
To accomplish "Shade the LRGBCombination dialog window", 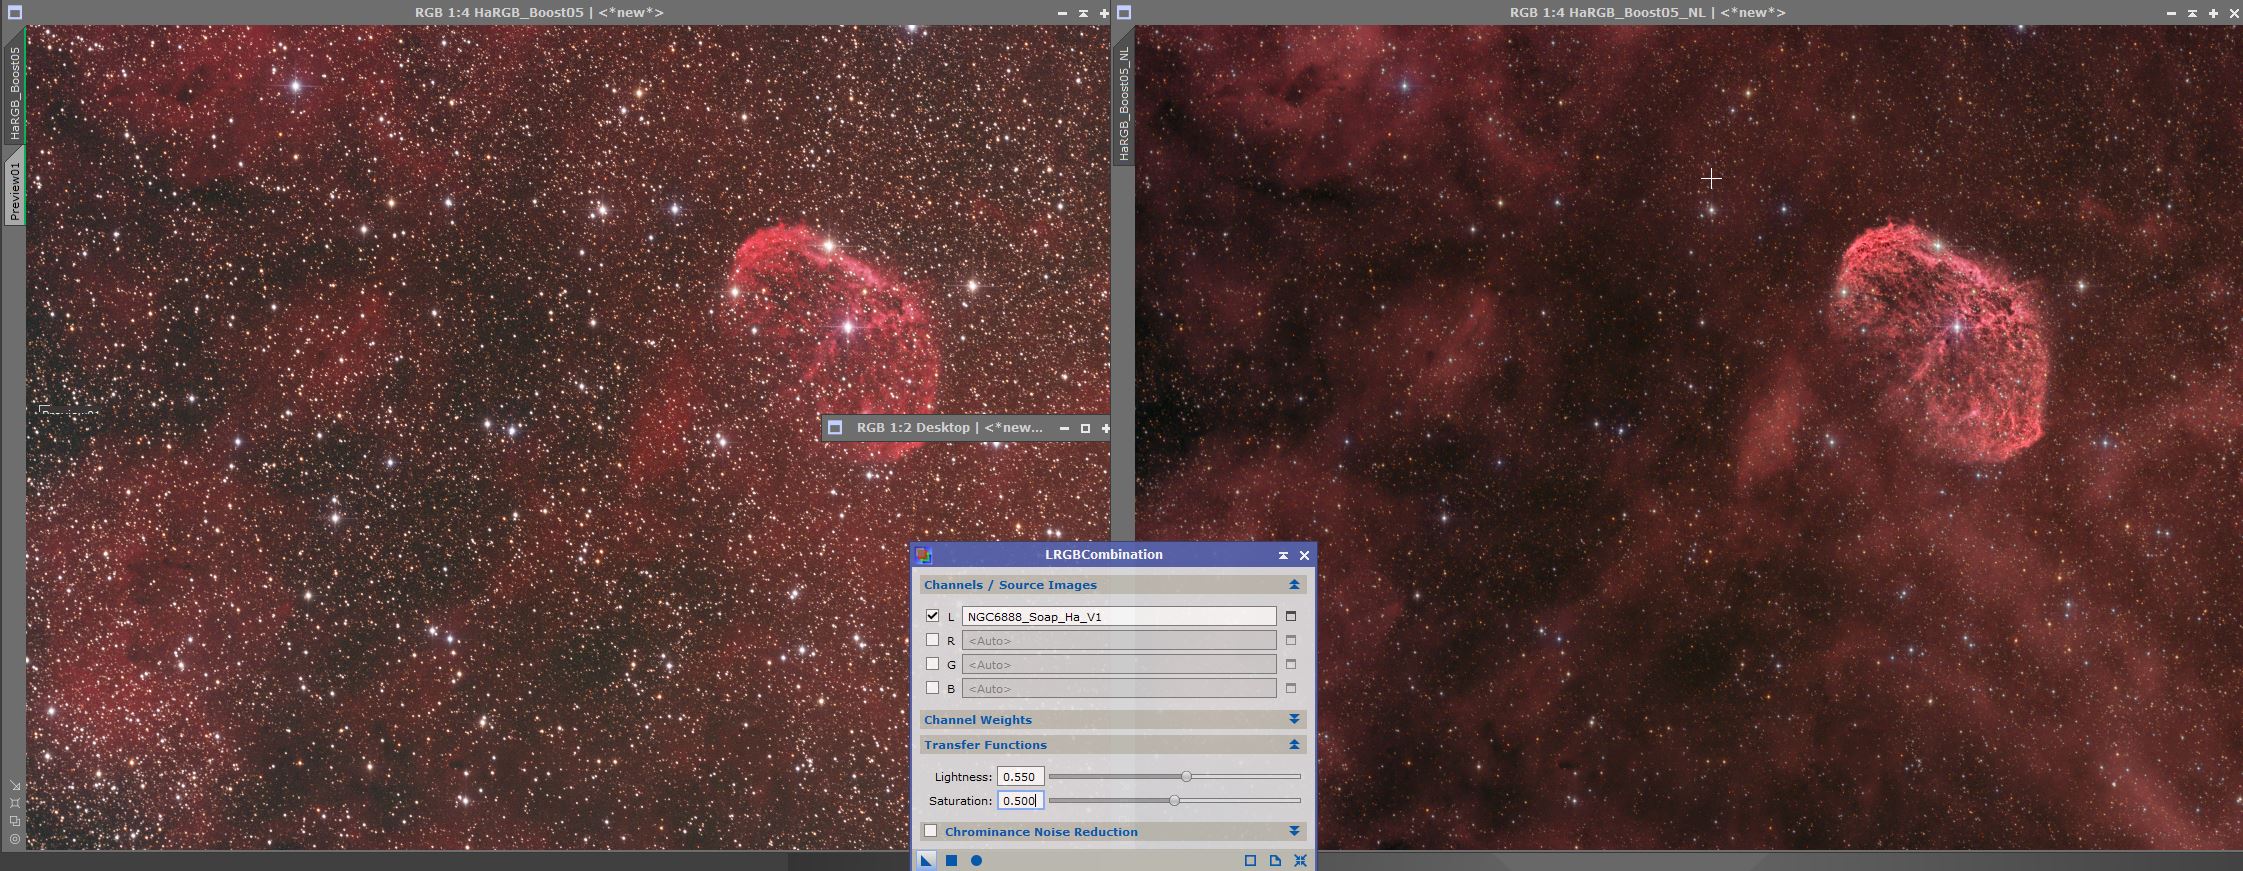I will click(1283, 555).
